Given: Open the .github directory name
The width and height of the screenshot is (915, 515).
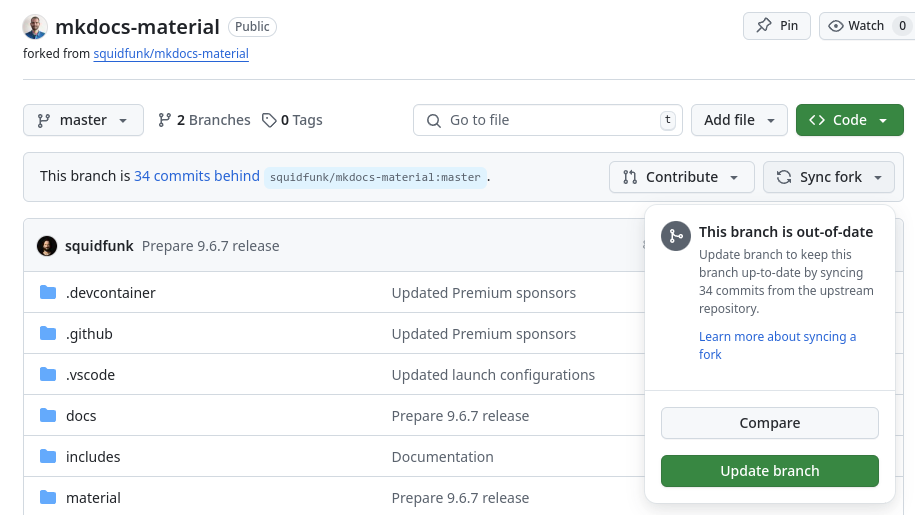Looking at the screenshot, I should pyautogui.click(x=89, y=334).
